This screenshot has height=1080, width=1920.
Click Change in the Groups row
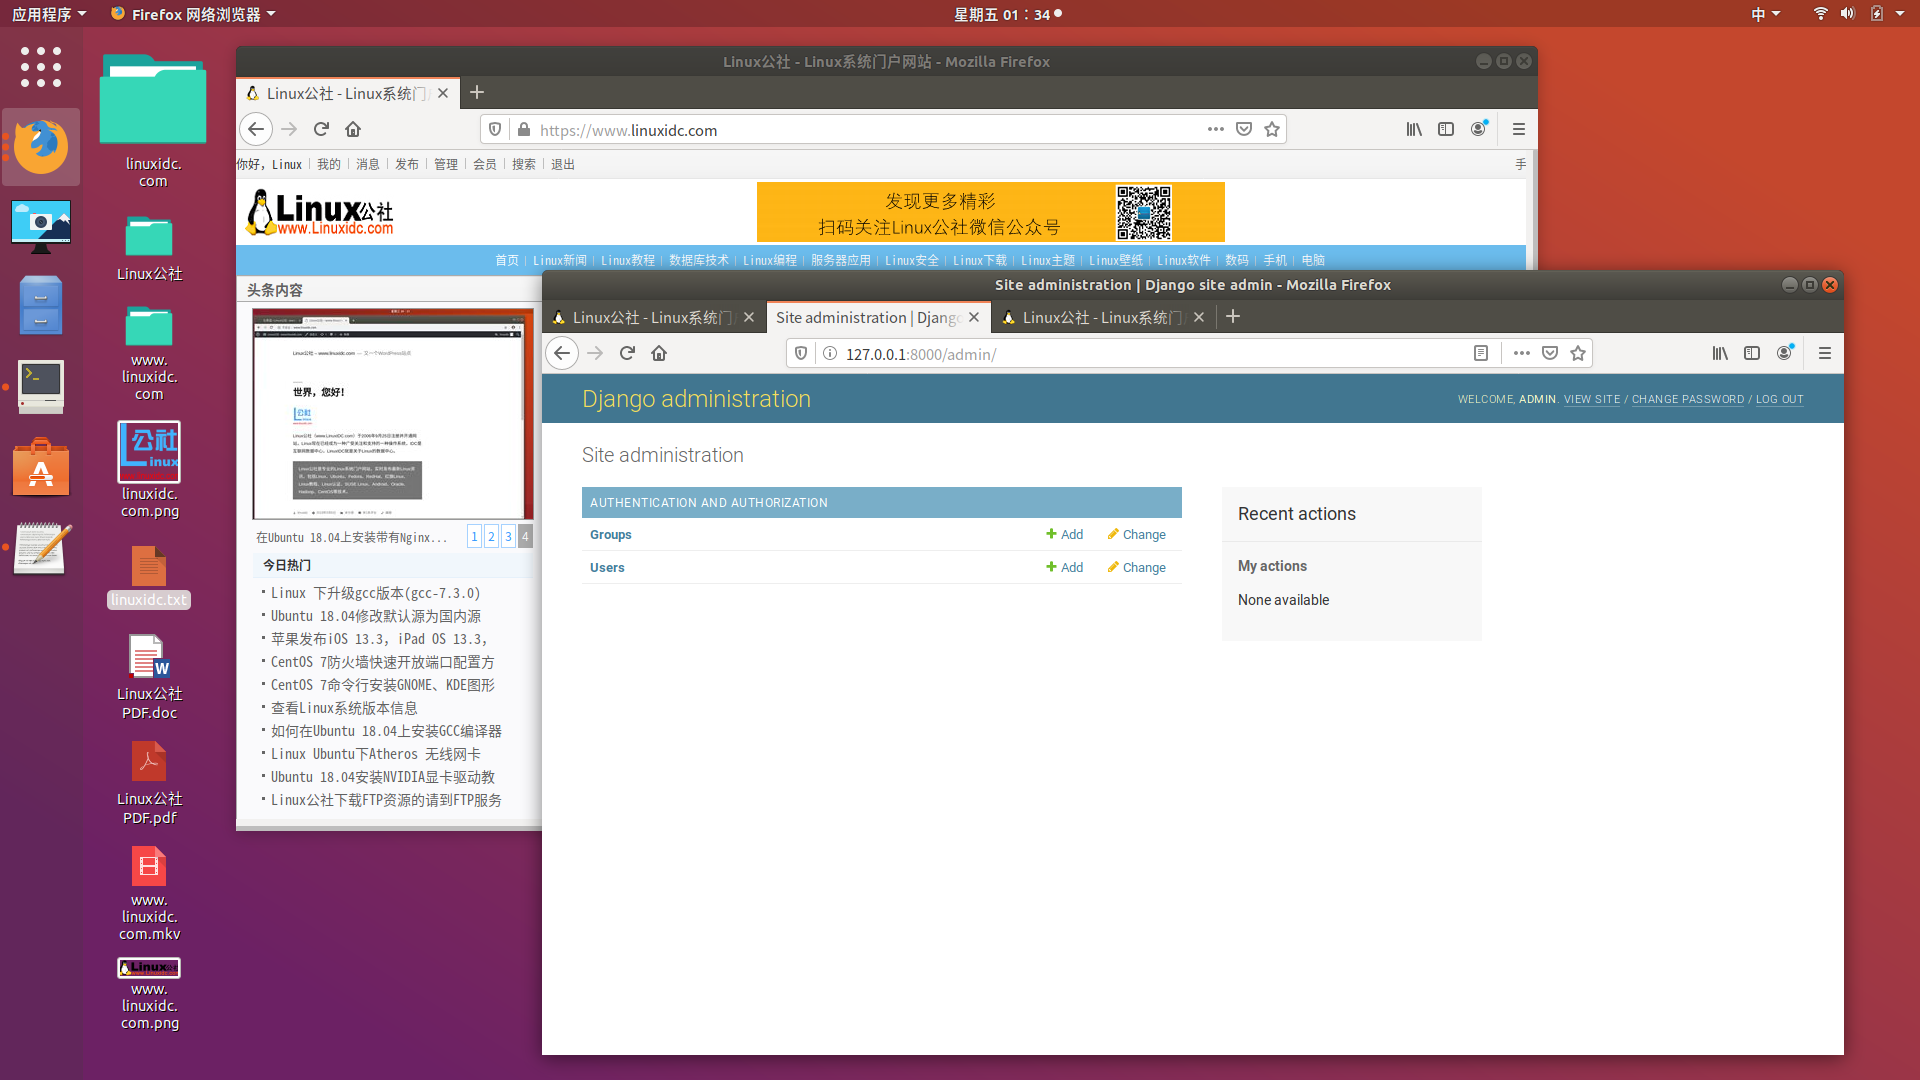[x=1137, y=535]
